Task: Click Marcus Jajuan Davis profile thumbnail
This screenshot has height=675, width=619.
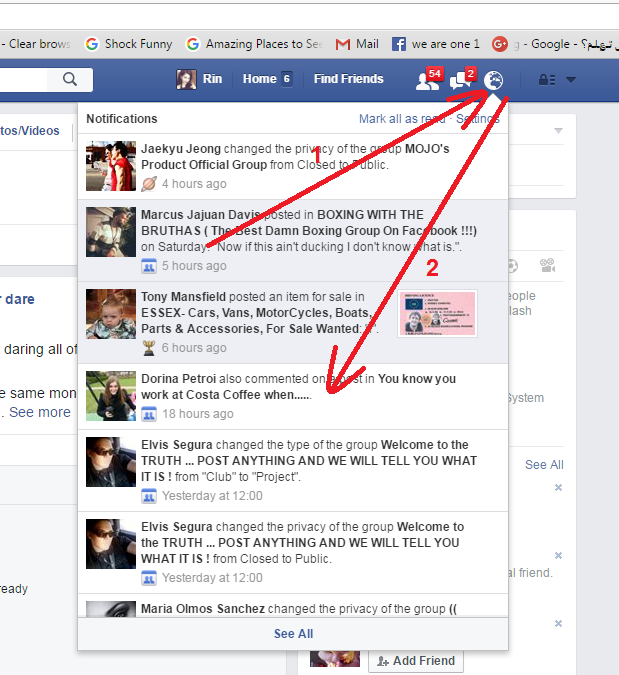Action: click(111, 232)
